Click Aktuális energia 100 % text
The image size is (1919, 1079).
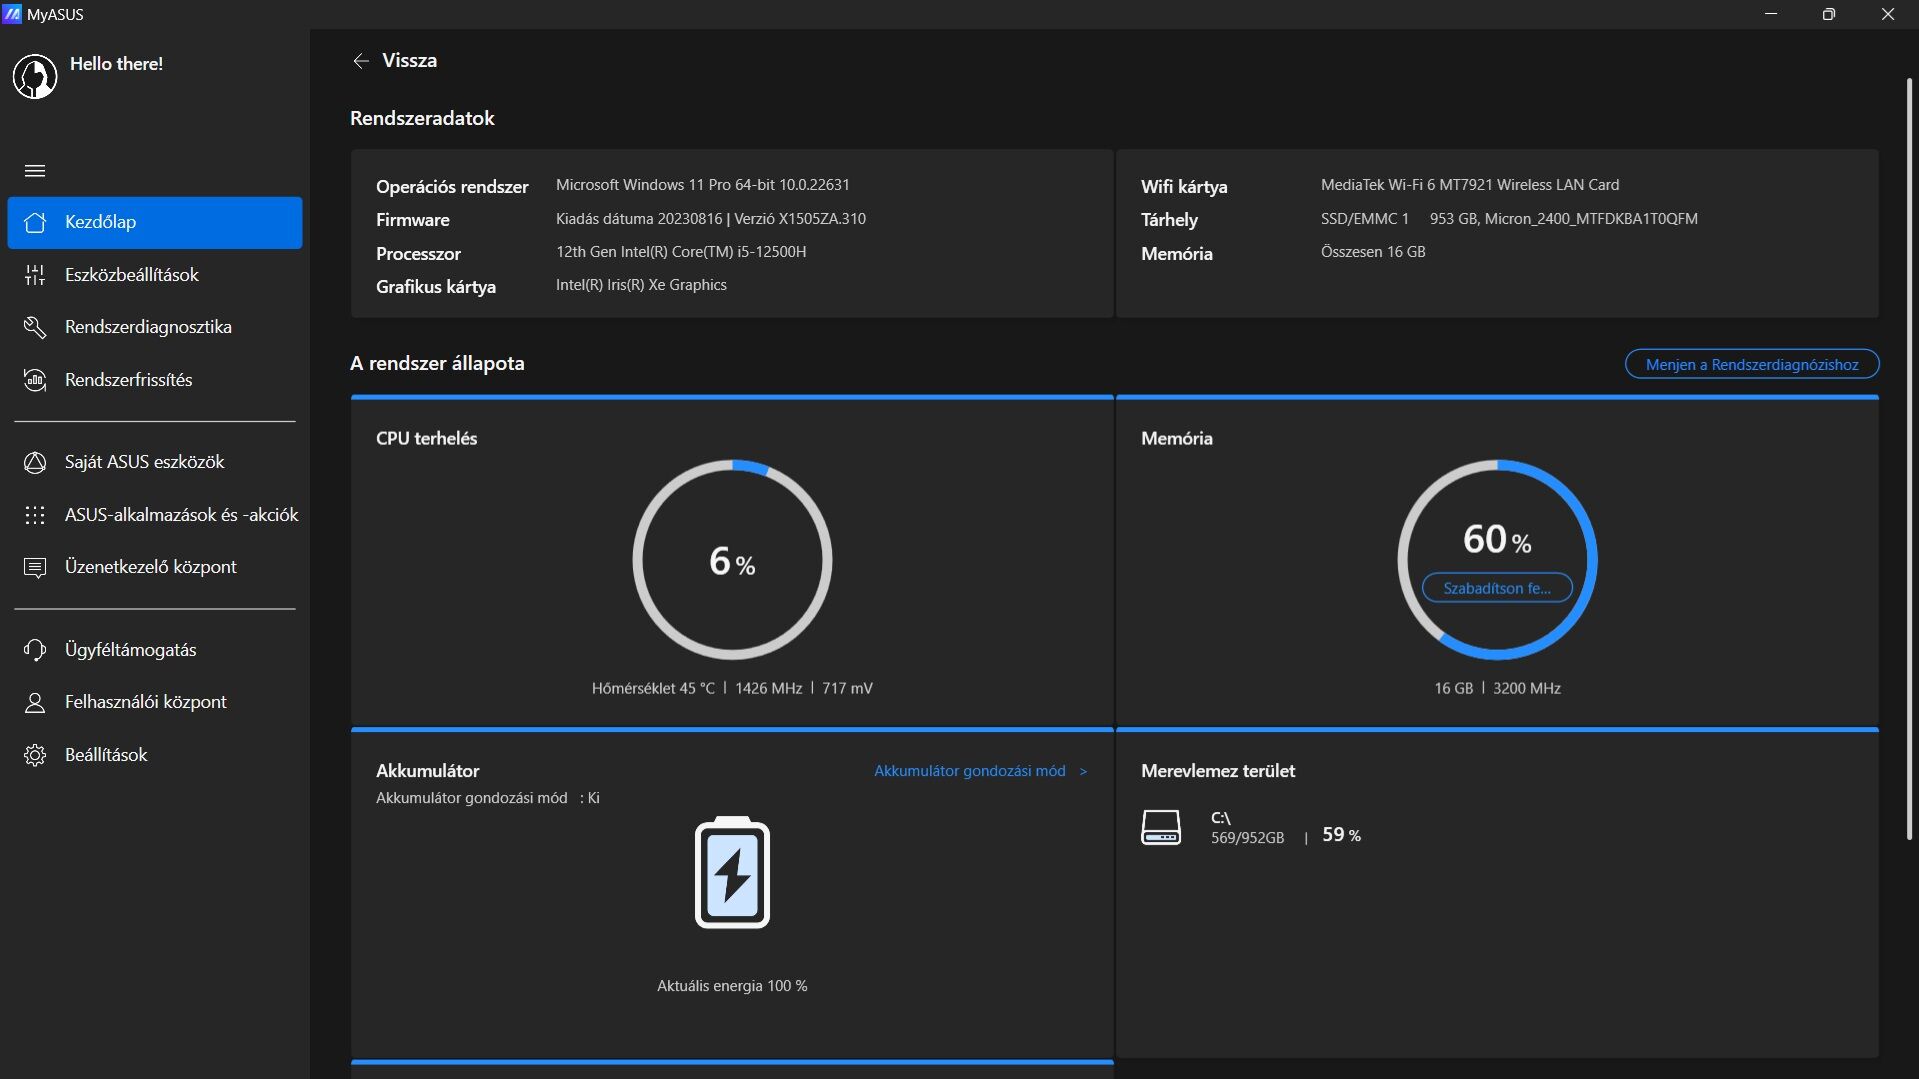point(732,986)
